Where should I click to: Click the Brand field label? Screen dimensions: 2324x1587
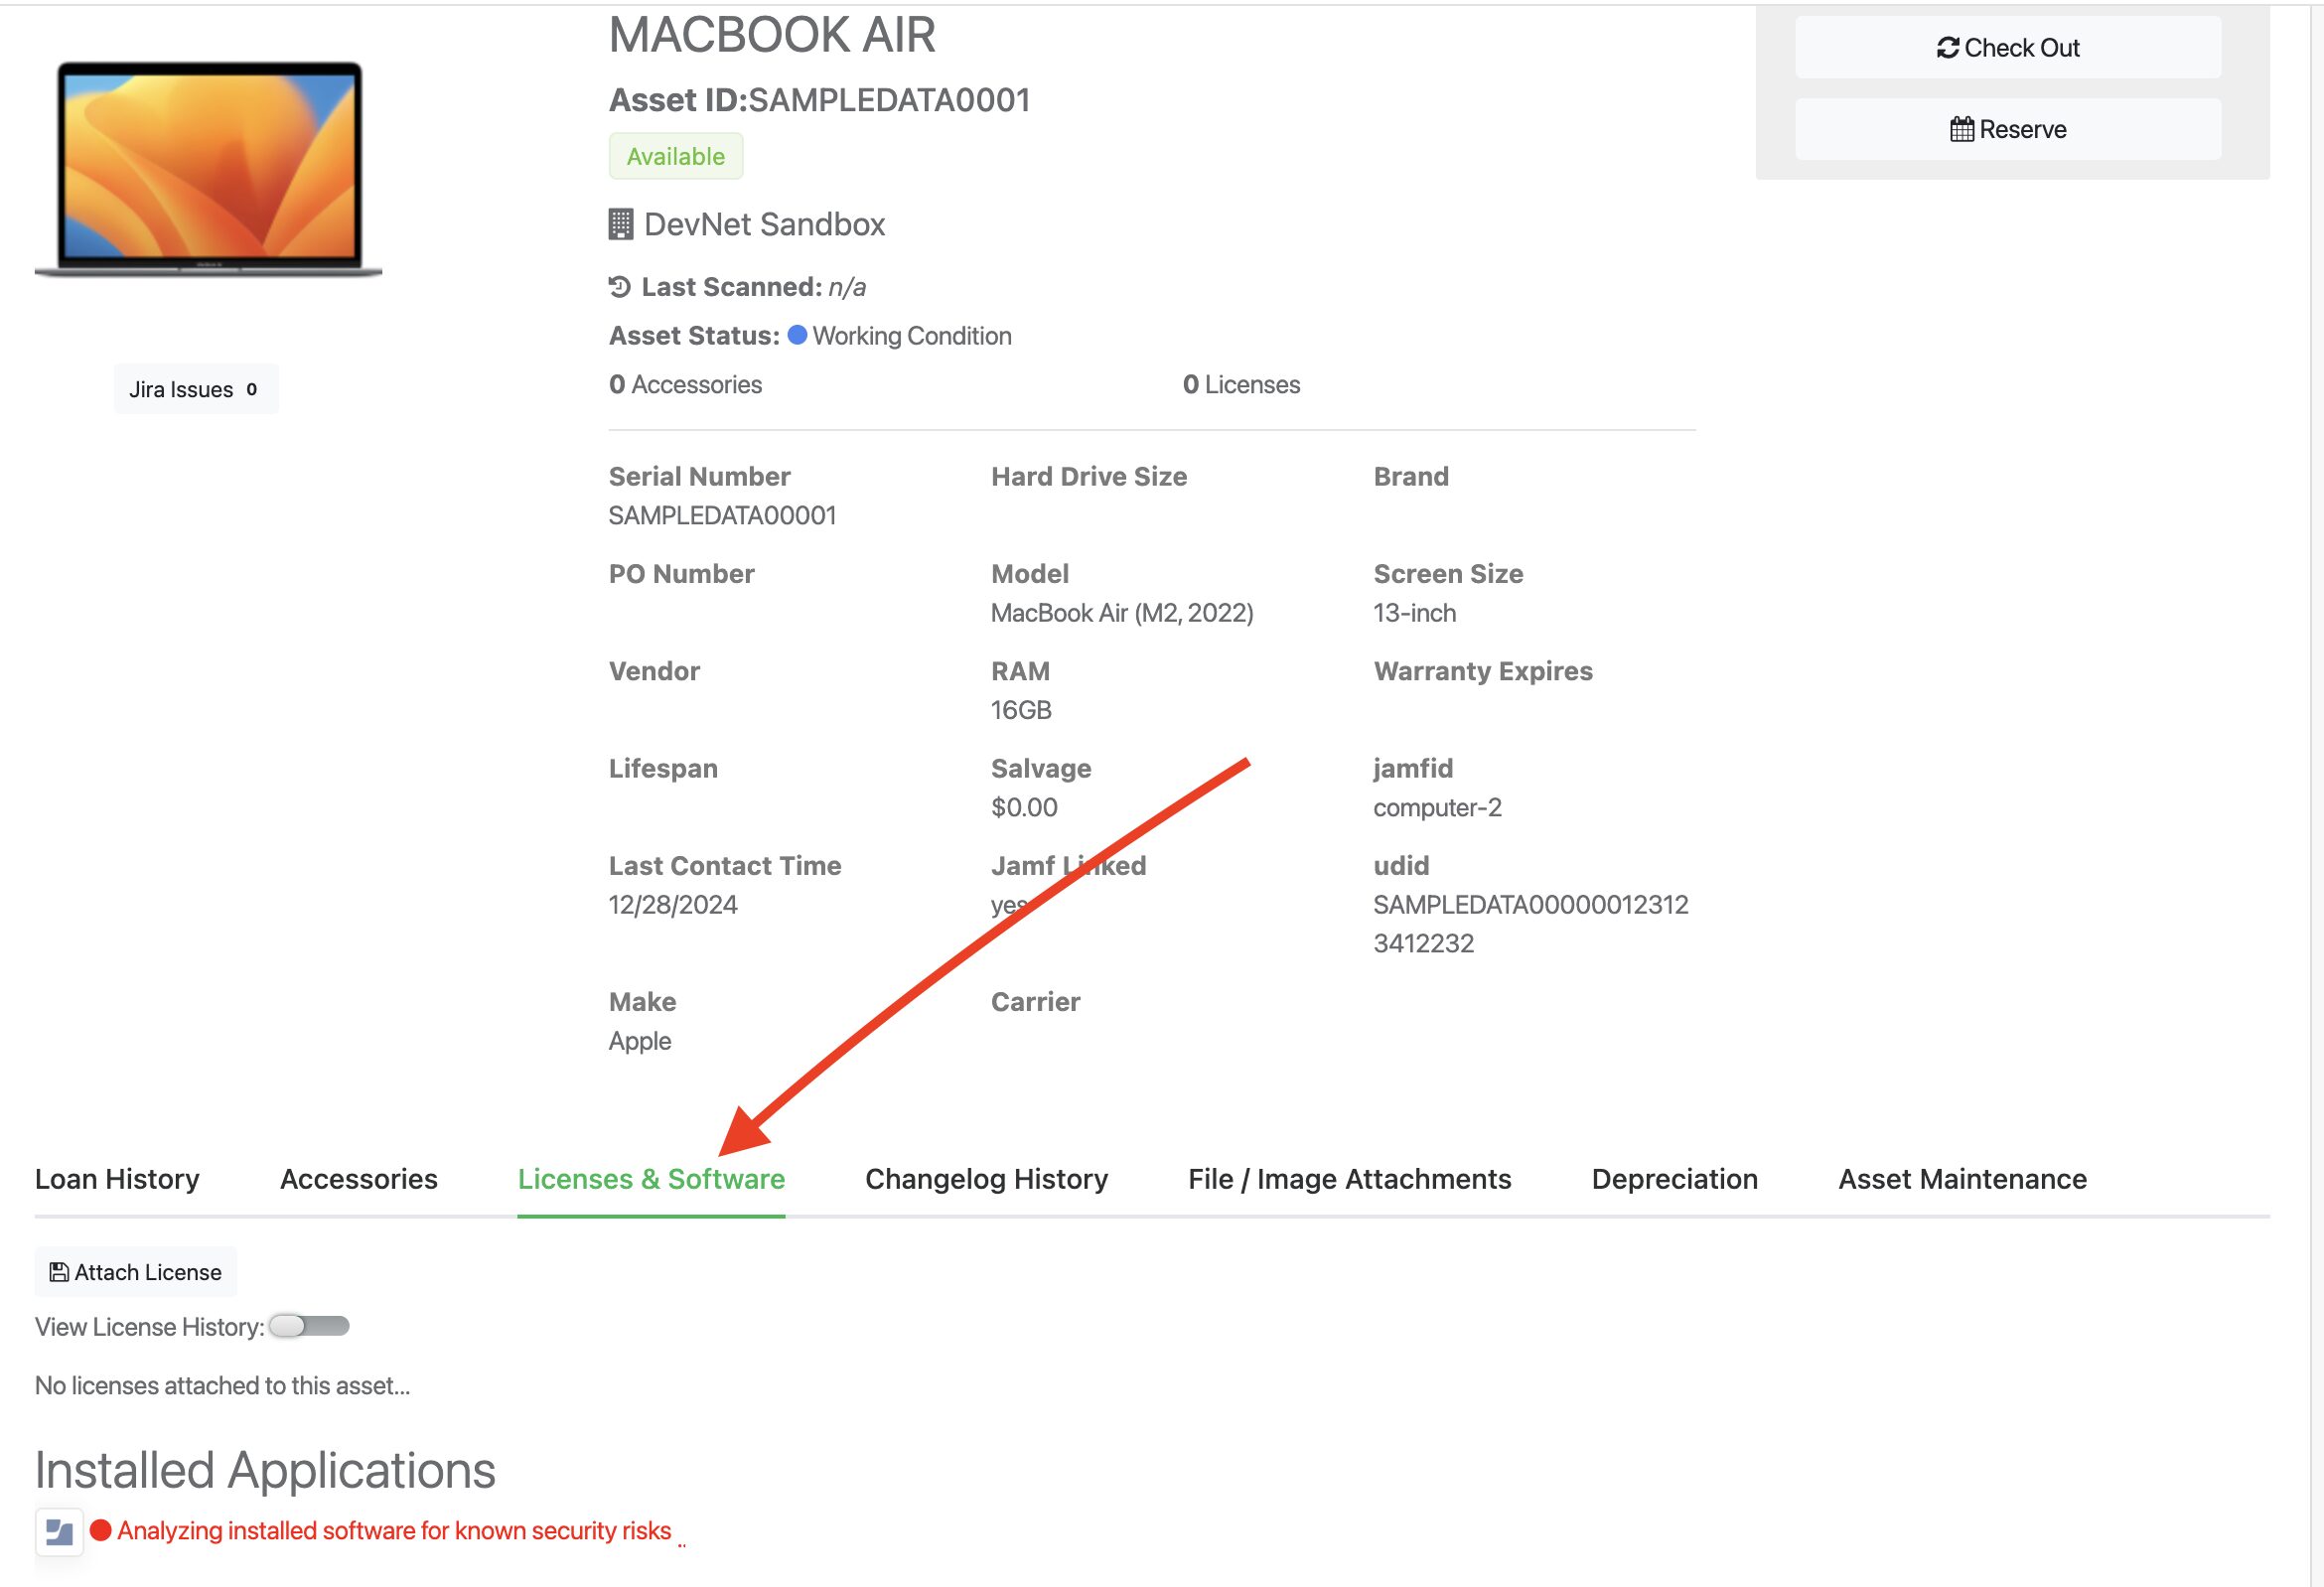tap(1411, 476)
